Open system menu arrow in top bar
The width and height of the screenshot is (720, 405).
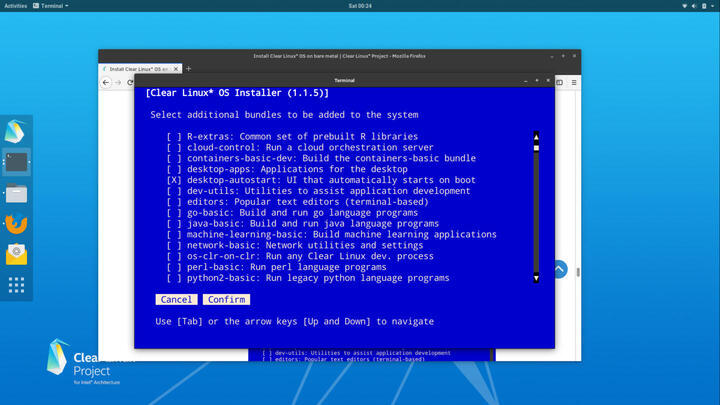coord(712,6)
